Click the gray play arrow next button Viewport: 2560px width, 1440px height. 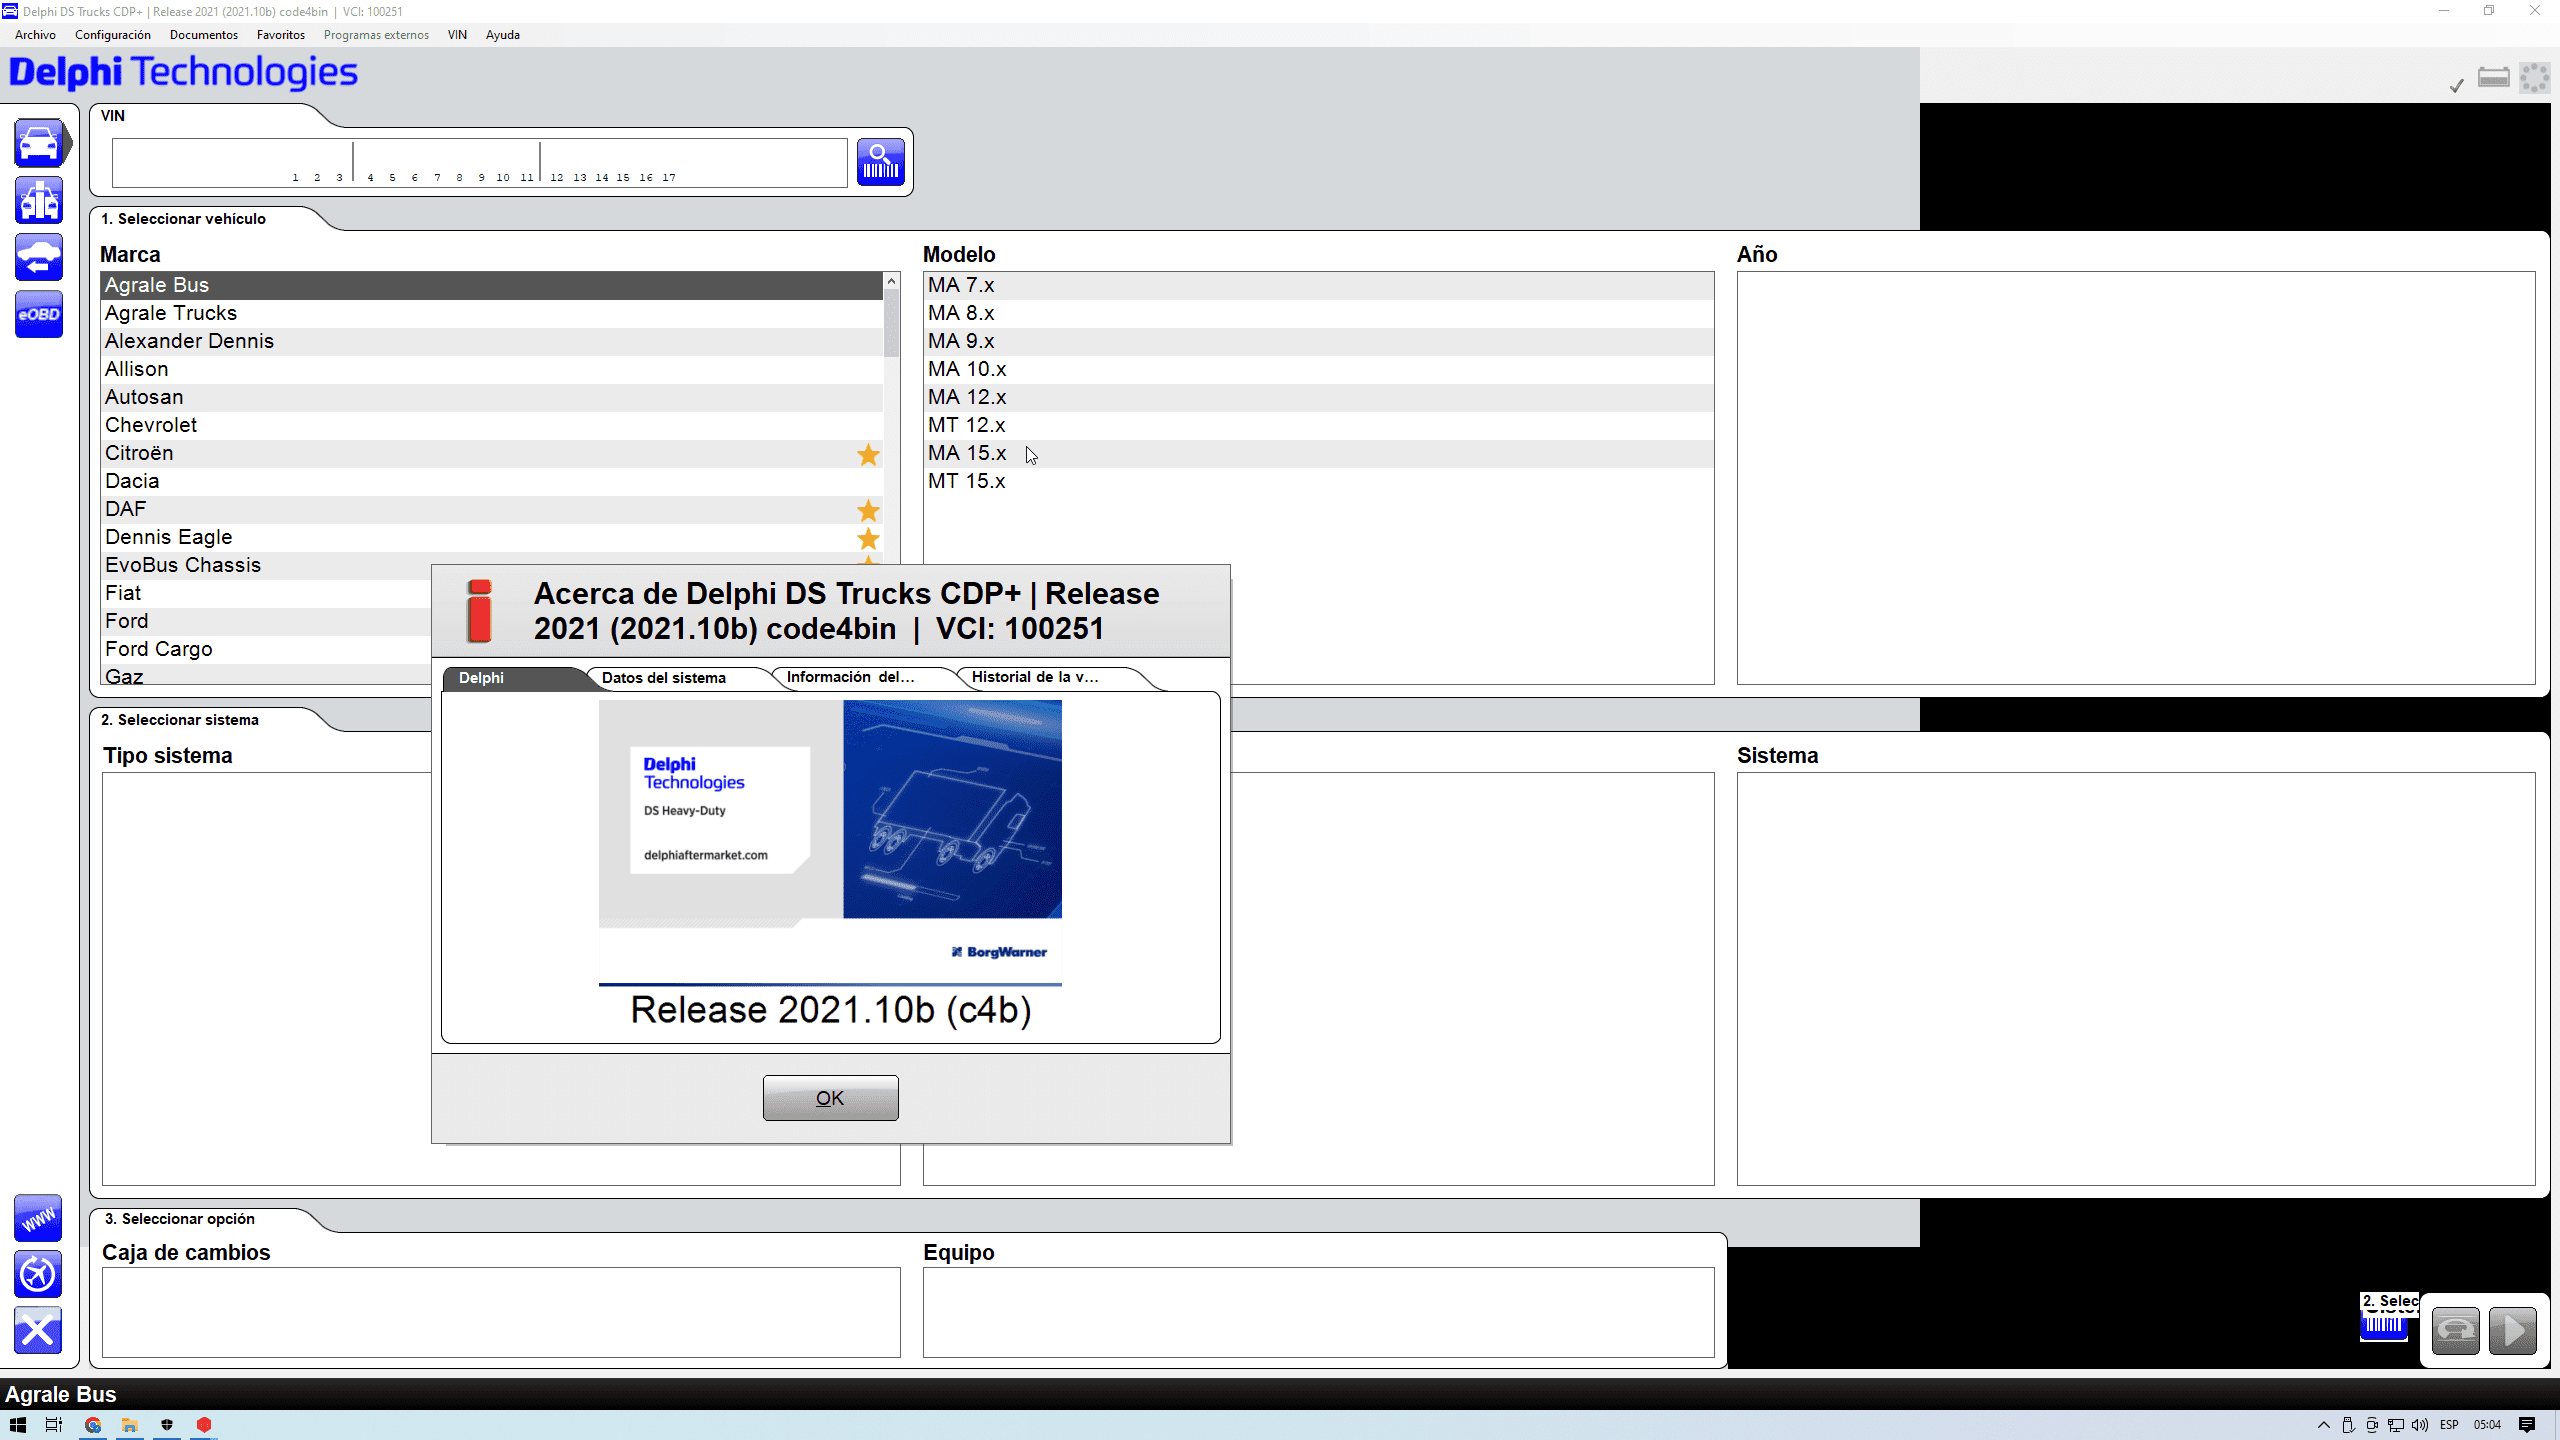2512,1330
